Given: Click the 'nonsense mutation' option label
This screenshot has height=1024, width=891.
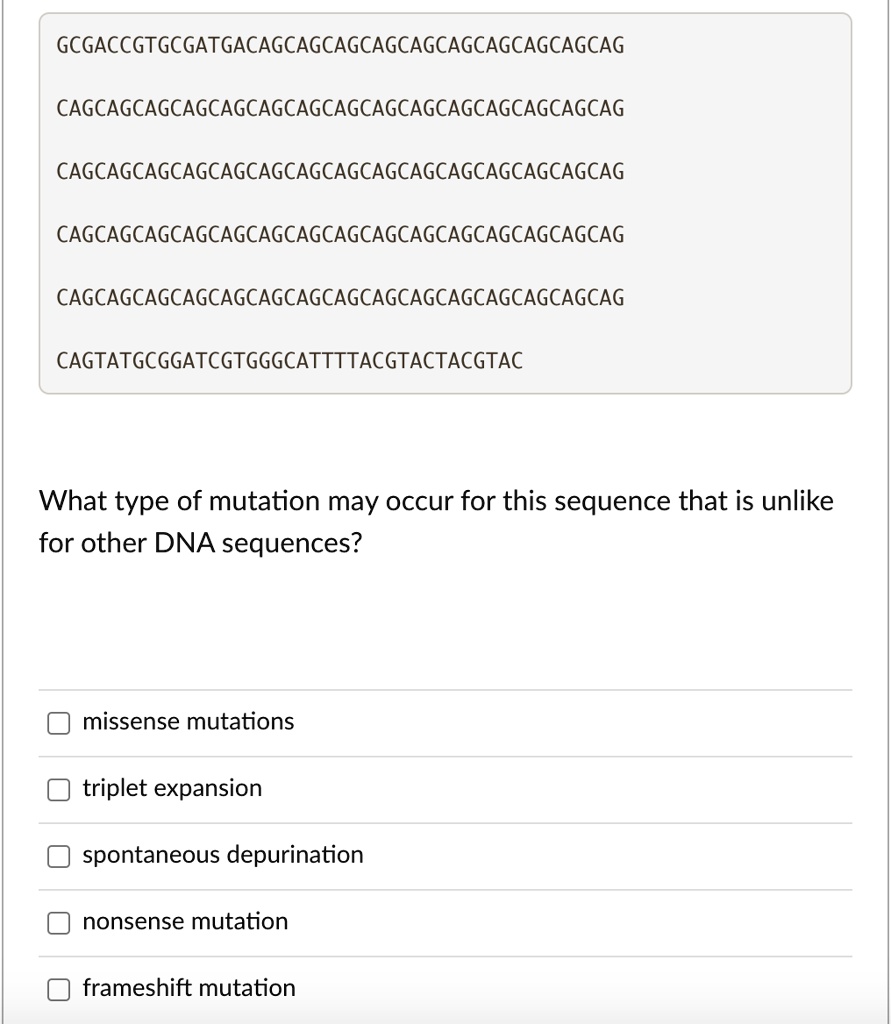Looking at the screenshot, I should (185, 921).
